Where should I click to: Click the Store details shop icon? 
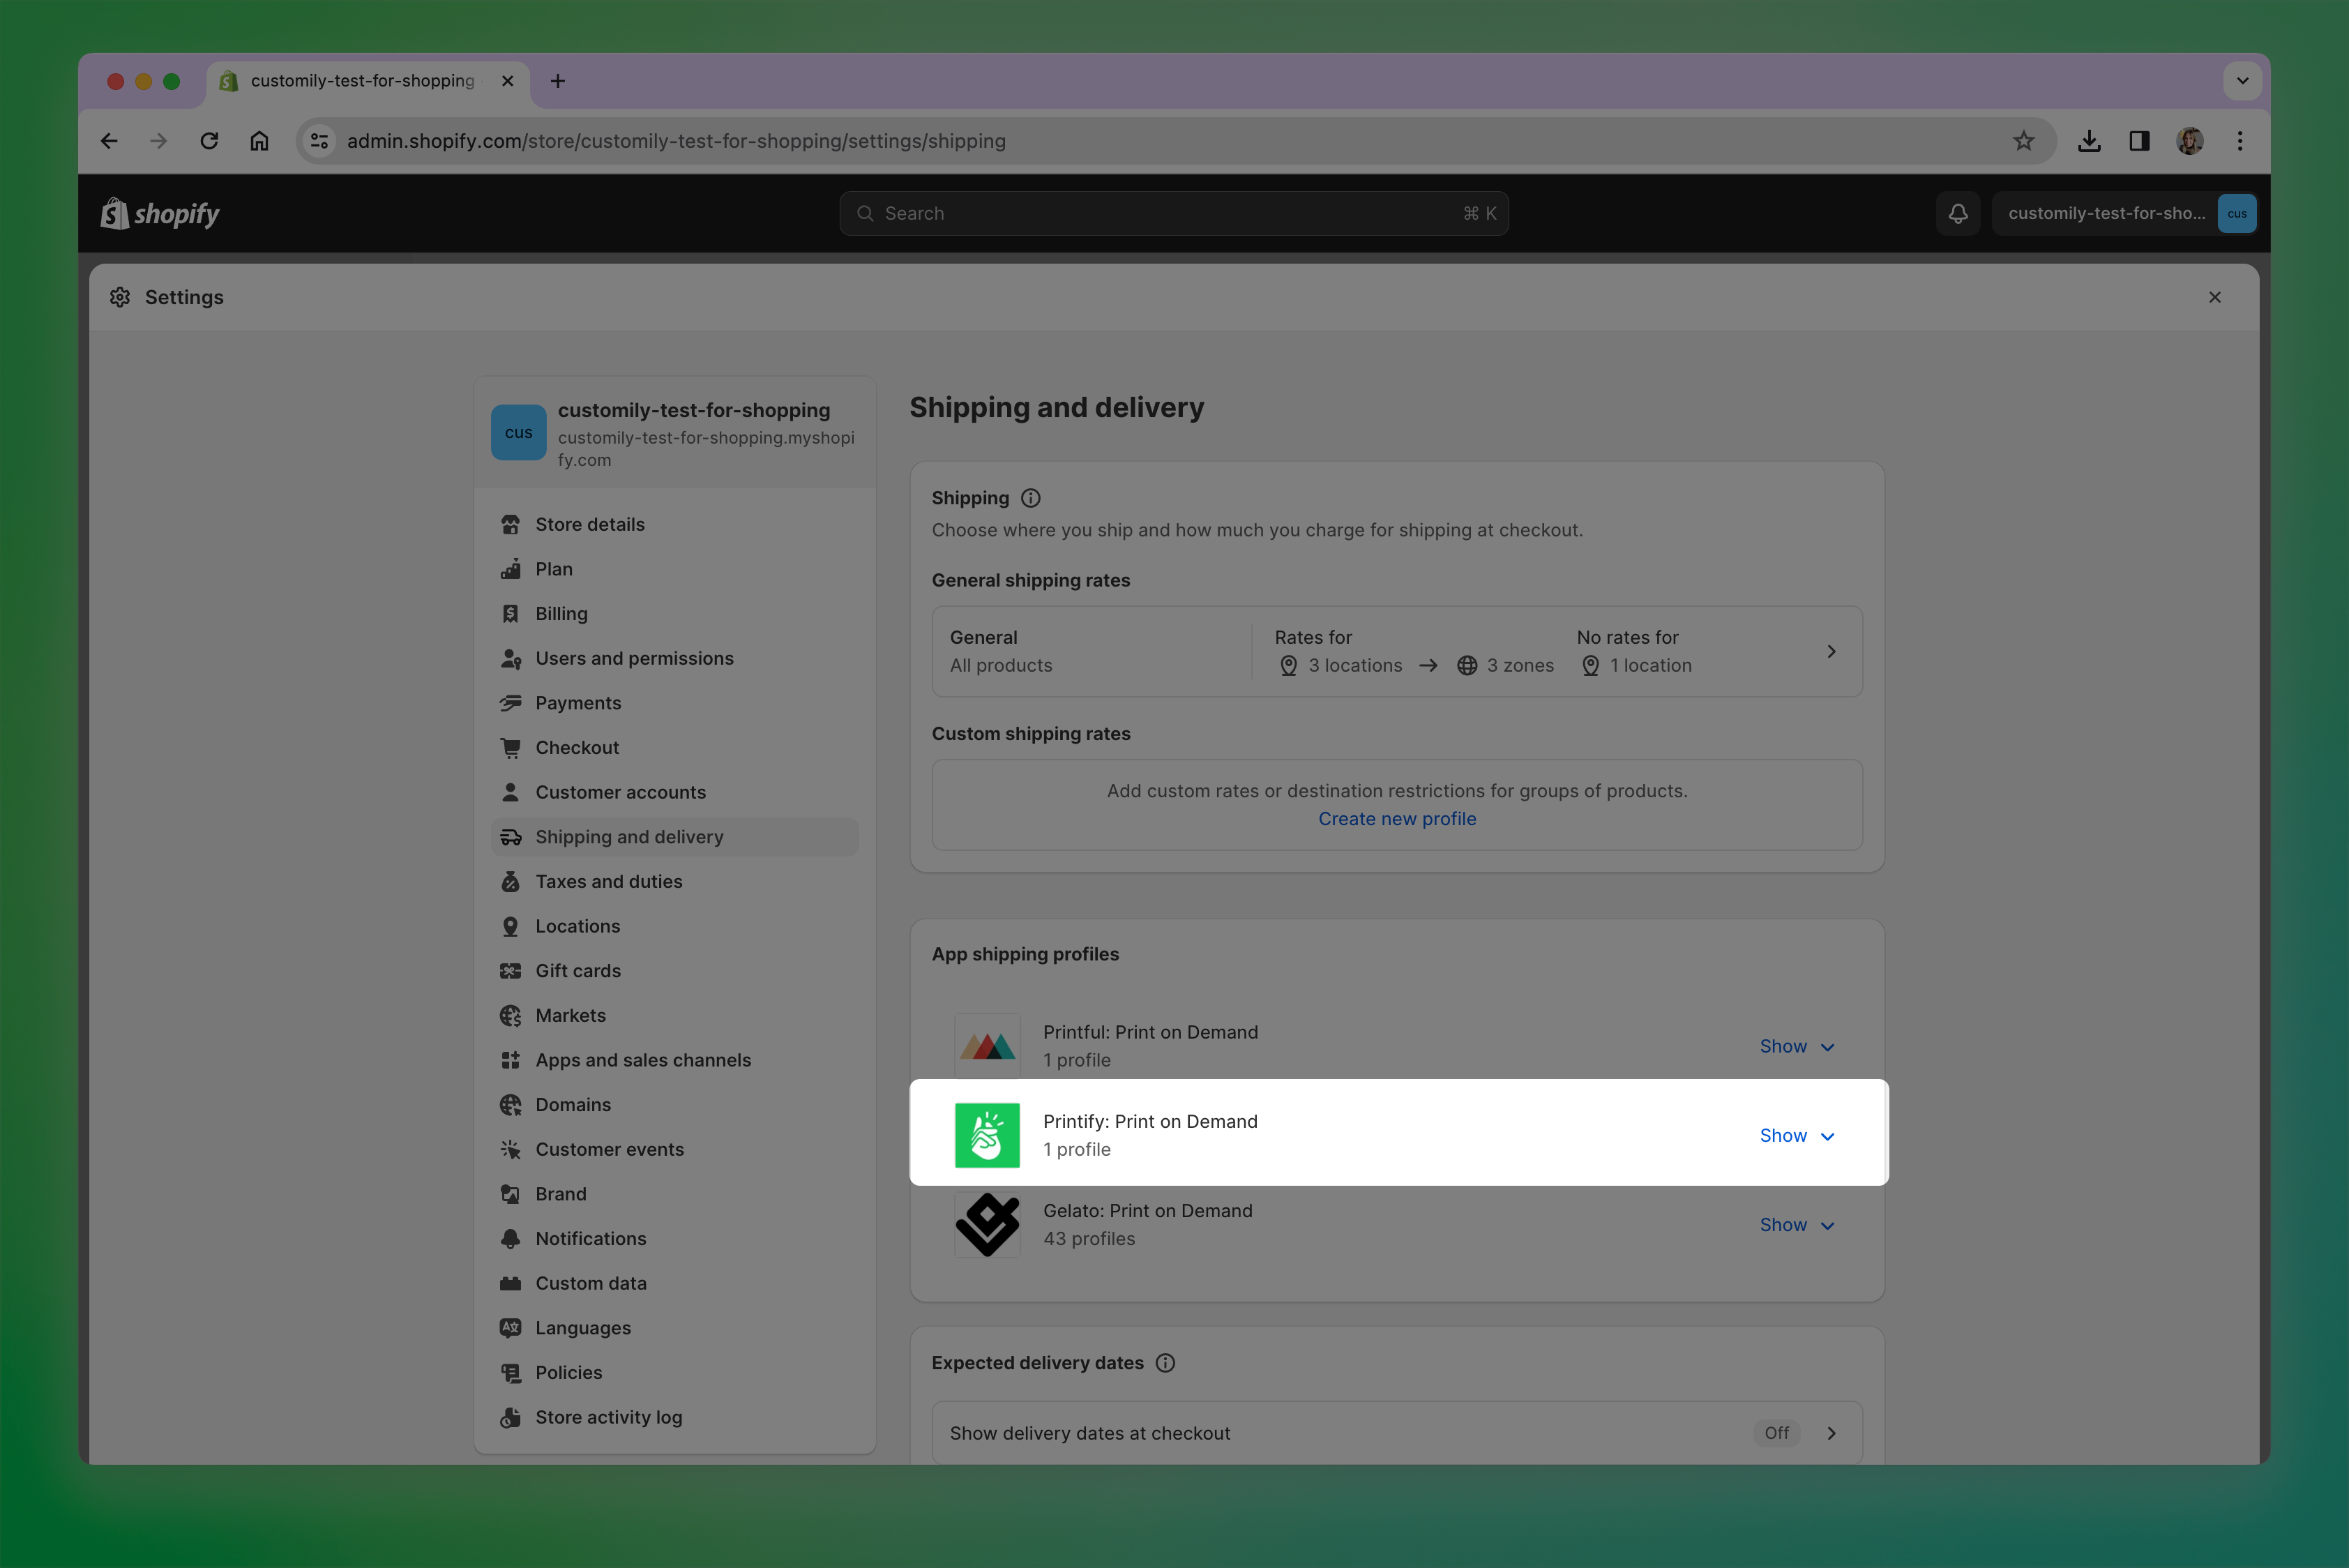(x=511, y=524)
